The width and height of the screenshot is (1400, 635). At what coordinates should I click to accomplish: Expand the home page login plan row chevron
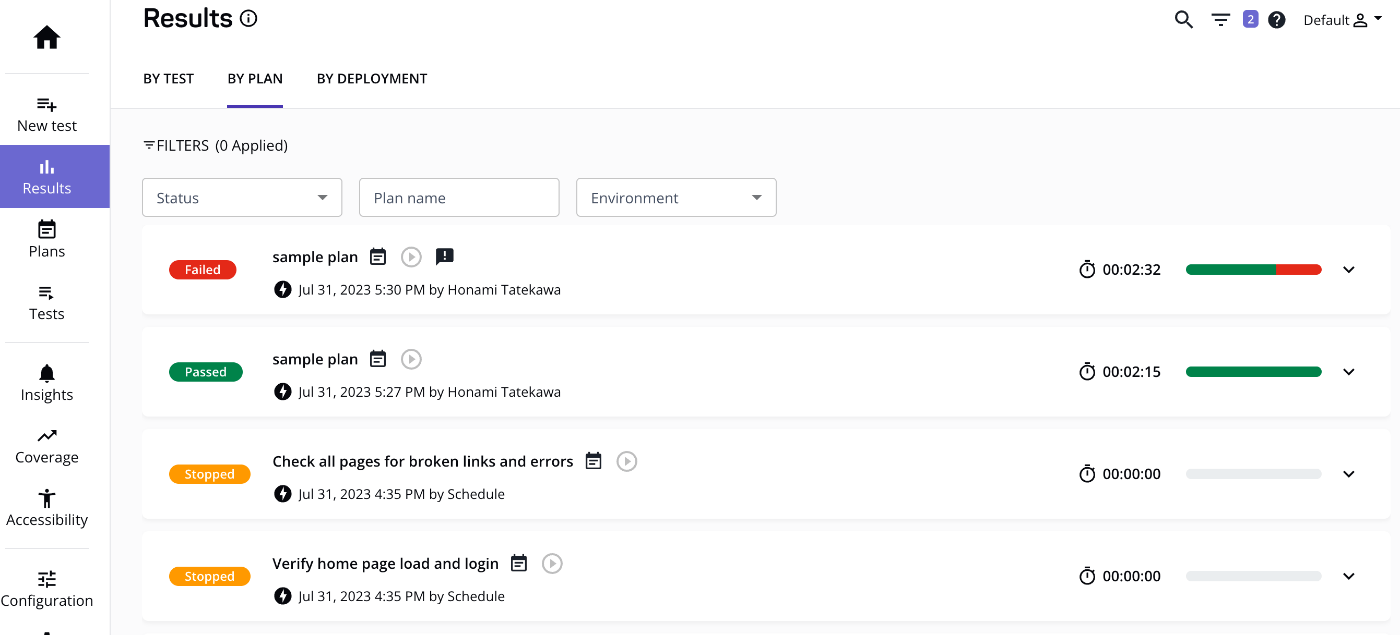point(1349,576)
